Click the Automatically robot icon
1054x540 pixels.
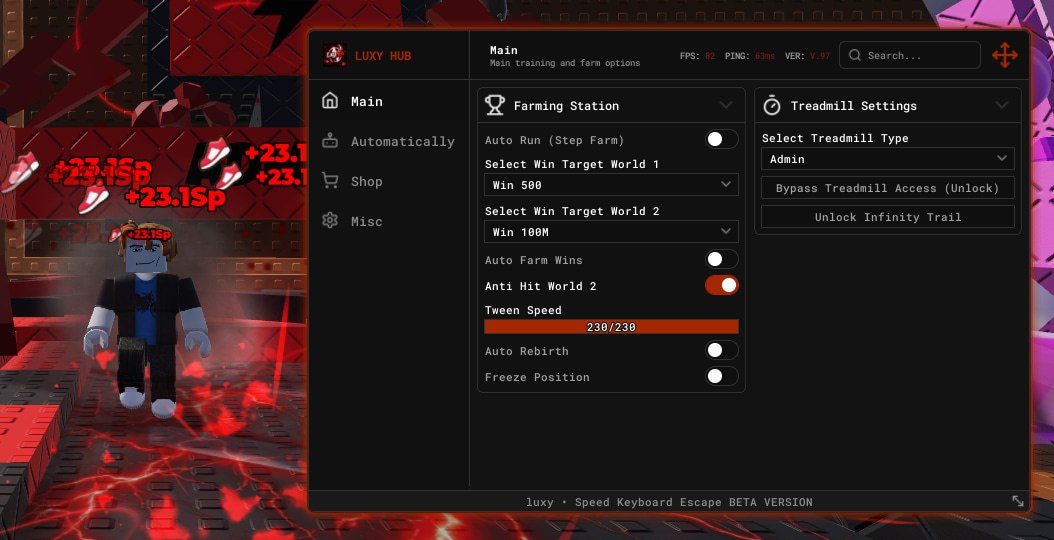tap(329, 141)
